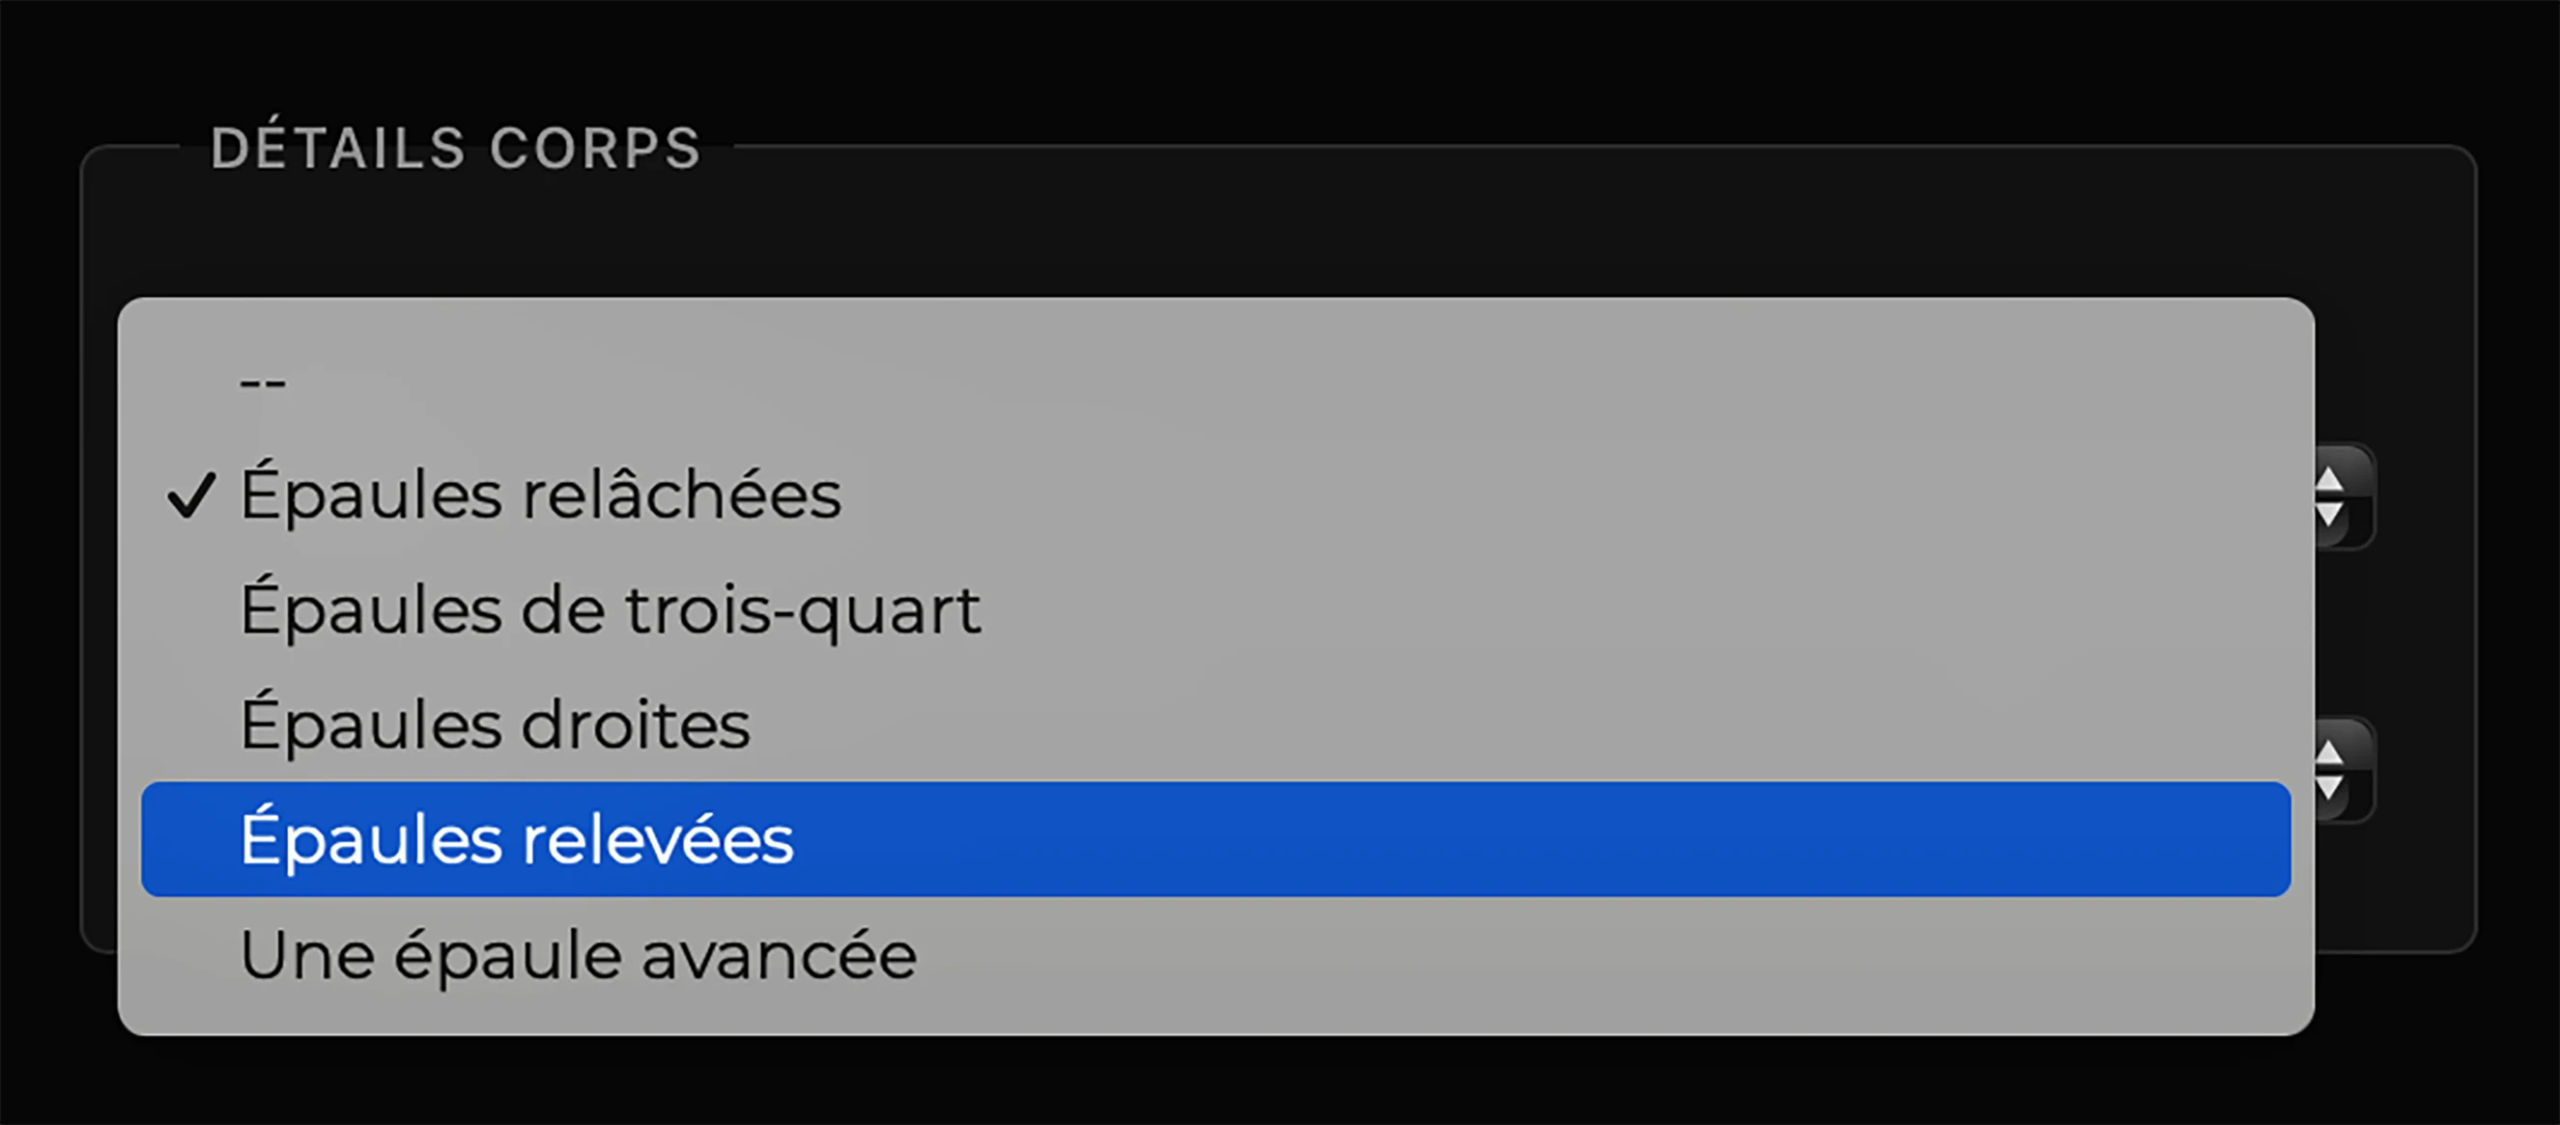Click checkmark beside Épaules relâchées

[190, 495]
